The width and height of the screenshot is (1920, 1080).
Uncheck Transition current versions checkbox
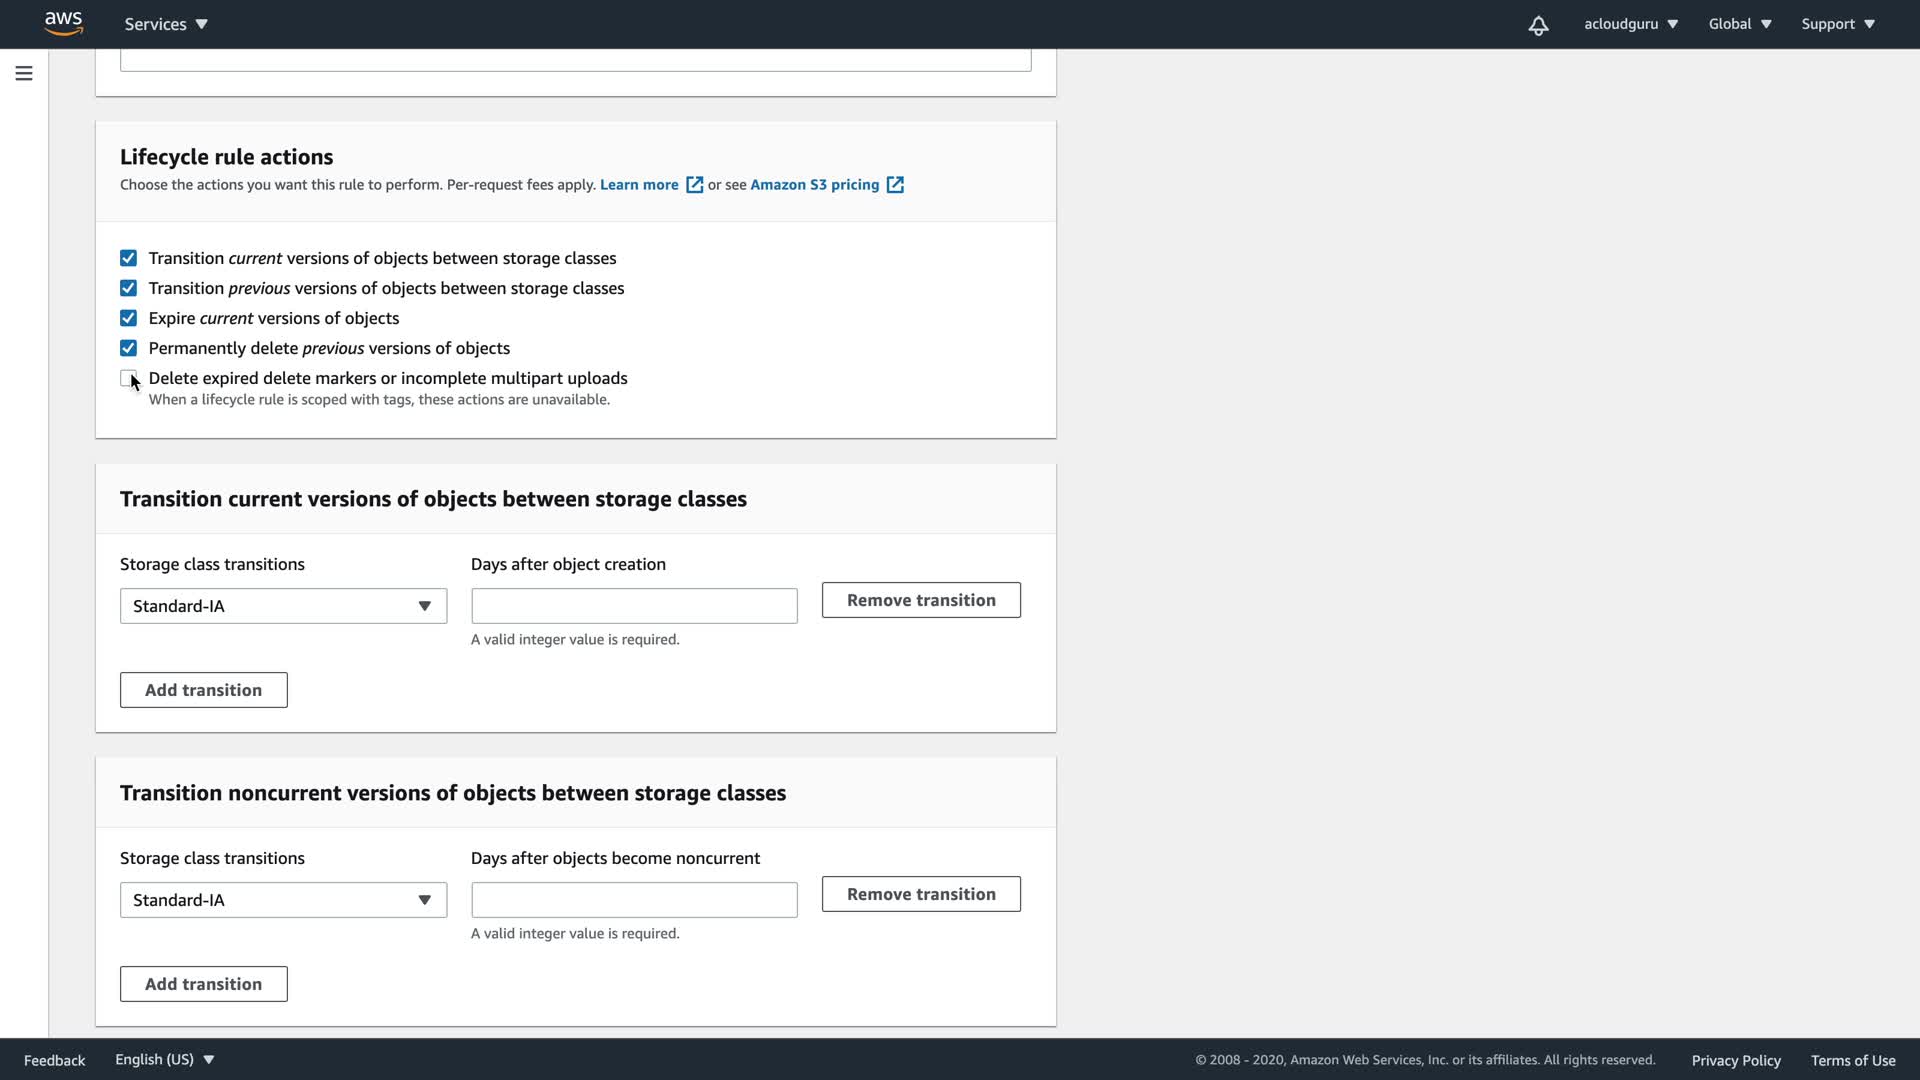coord(128,259)
